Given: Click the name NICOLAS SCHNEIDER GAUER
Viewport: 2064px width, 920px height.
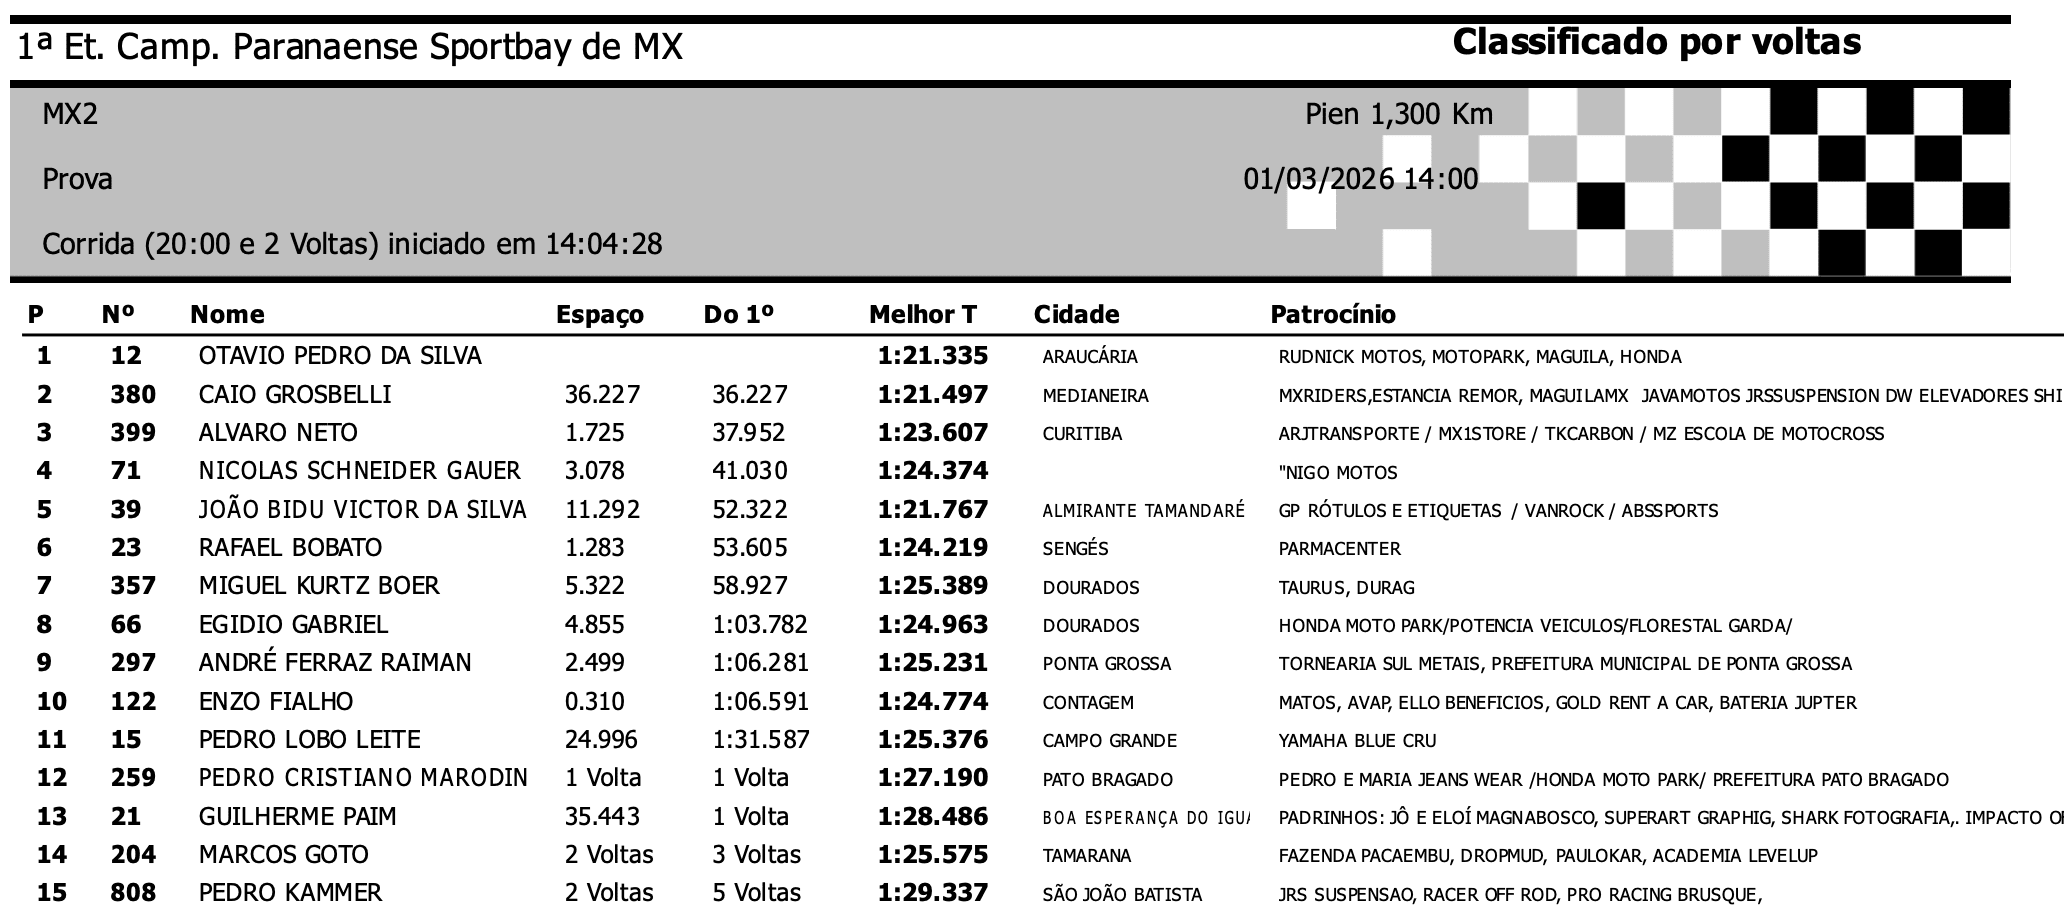Looking at the screenshot, I should click(x=359, y=471).
